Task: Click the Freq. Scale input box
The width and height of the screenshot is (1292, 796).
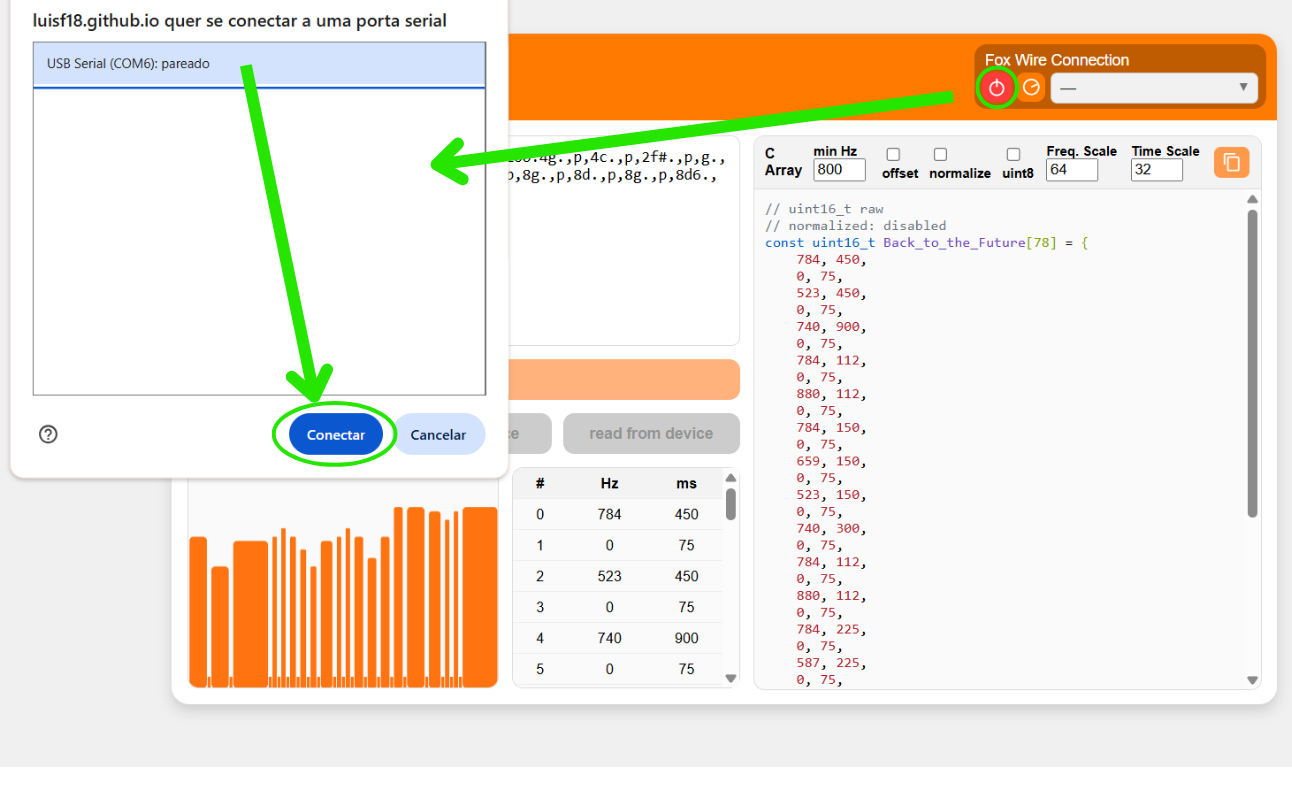Action: (1072, 170)
